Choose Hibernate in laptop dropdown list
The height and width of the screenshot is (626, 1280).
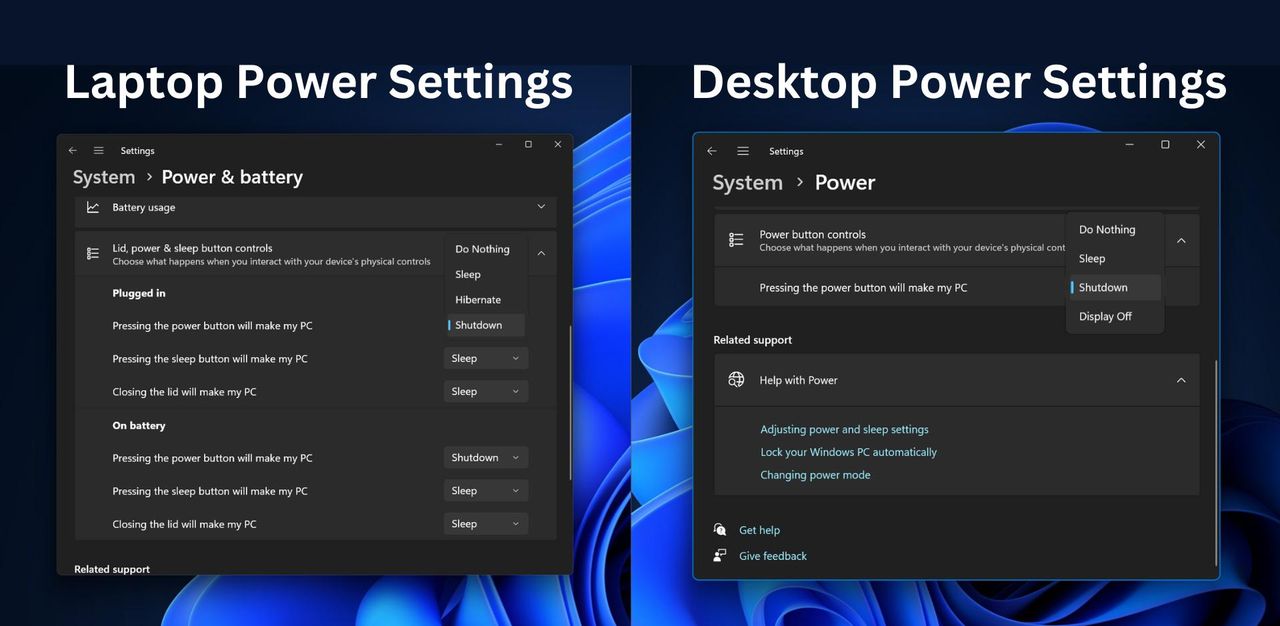tap(485, 300)
